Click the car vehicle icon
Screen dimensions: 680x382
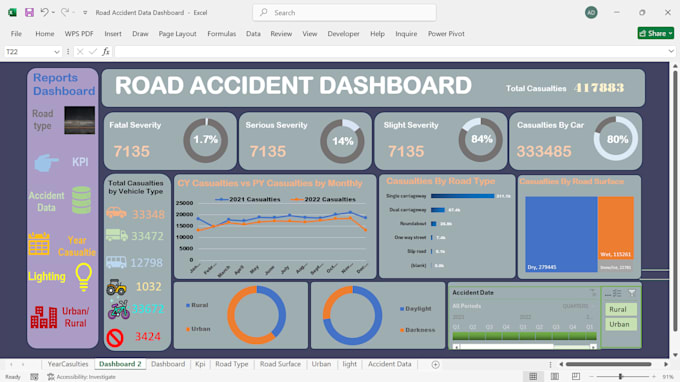[116, 212]
